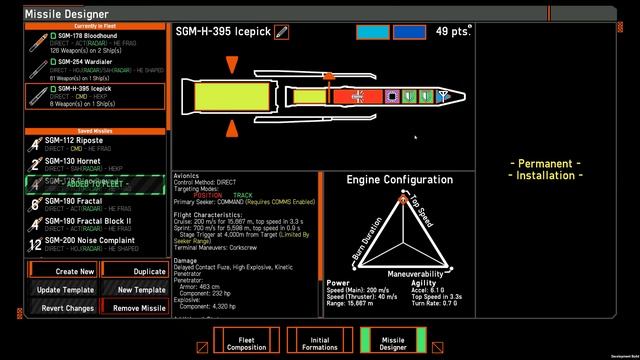Click the green document icon beside SGM-H-395 Icepick
Screen dimensions: 640x360
coord(53,89)
